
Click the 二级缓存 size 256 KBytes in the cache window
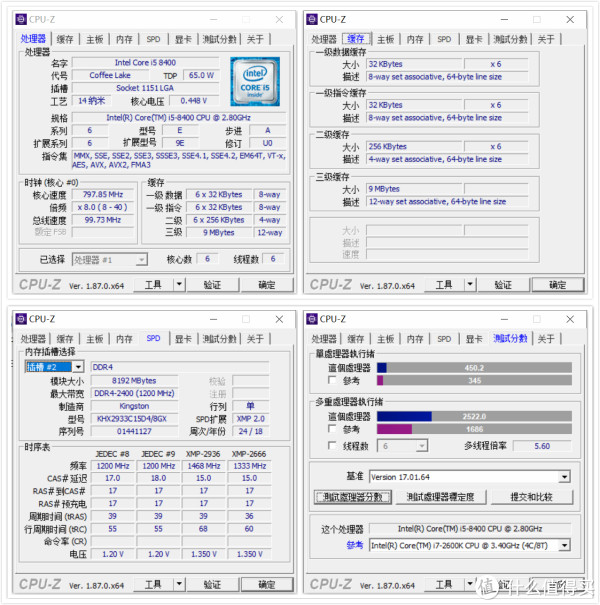(414, 146)
